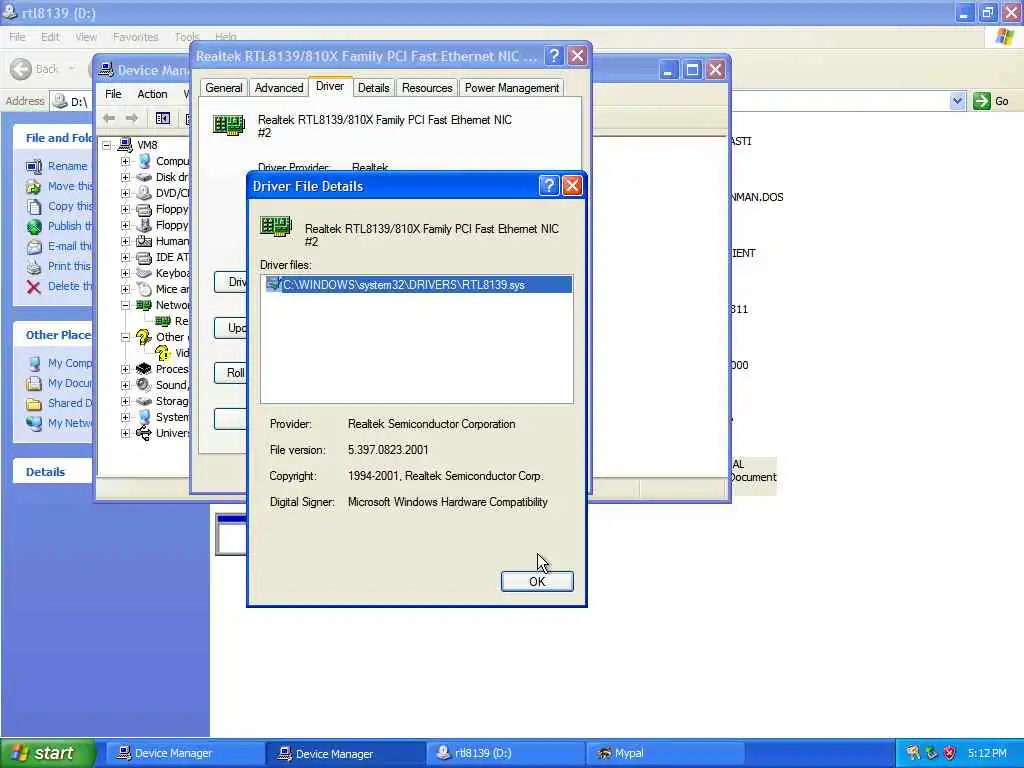Click the help question mark in Driver File Details

tap(549, 186)
